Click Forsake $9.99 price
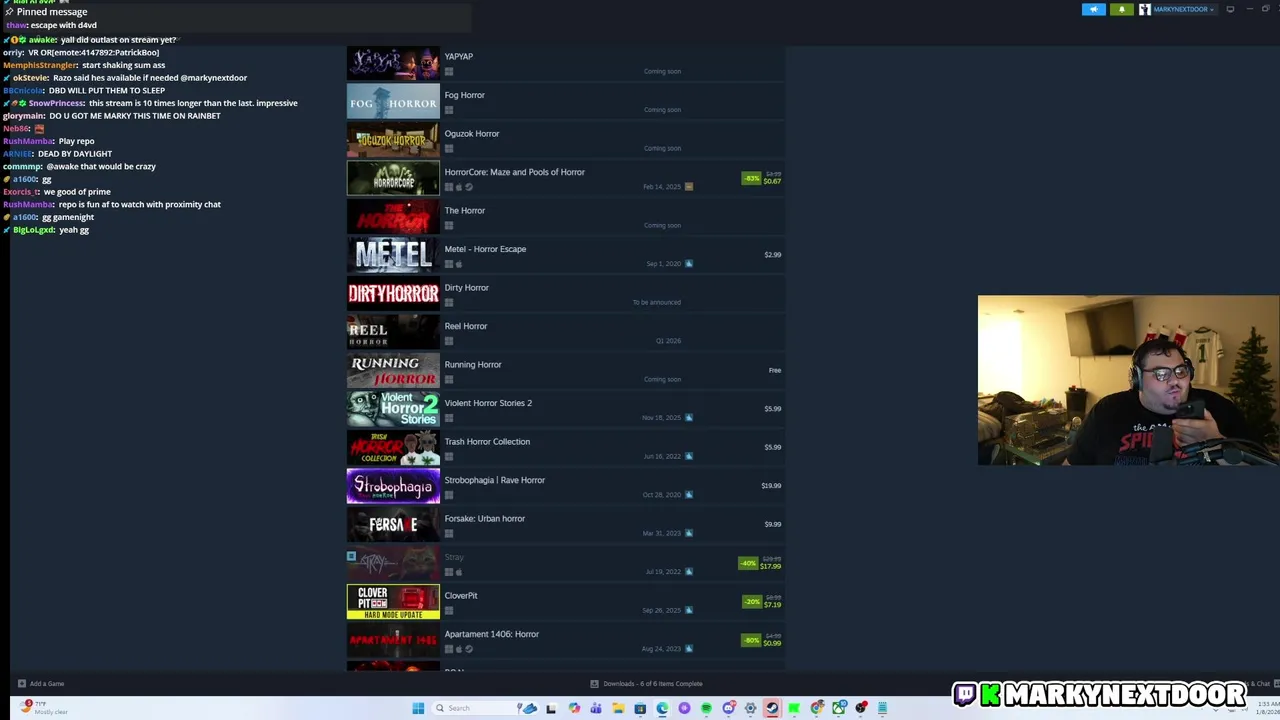 pyautogui.click(x=772, y=524)
